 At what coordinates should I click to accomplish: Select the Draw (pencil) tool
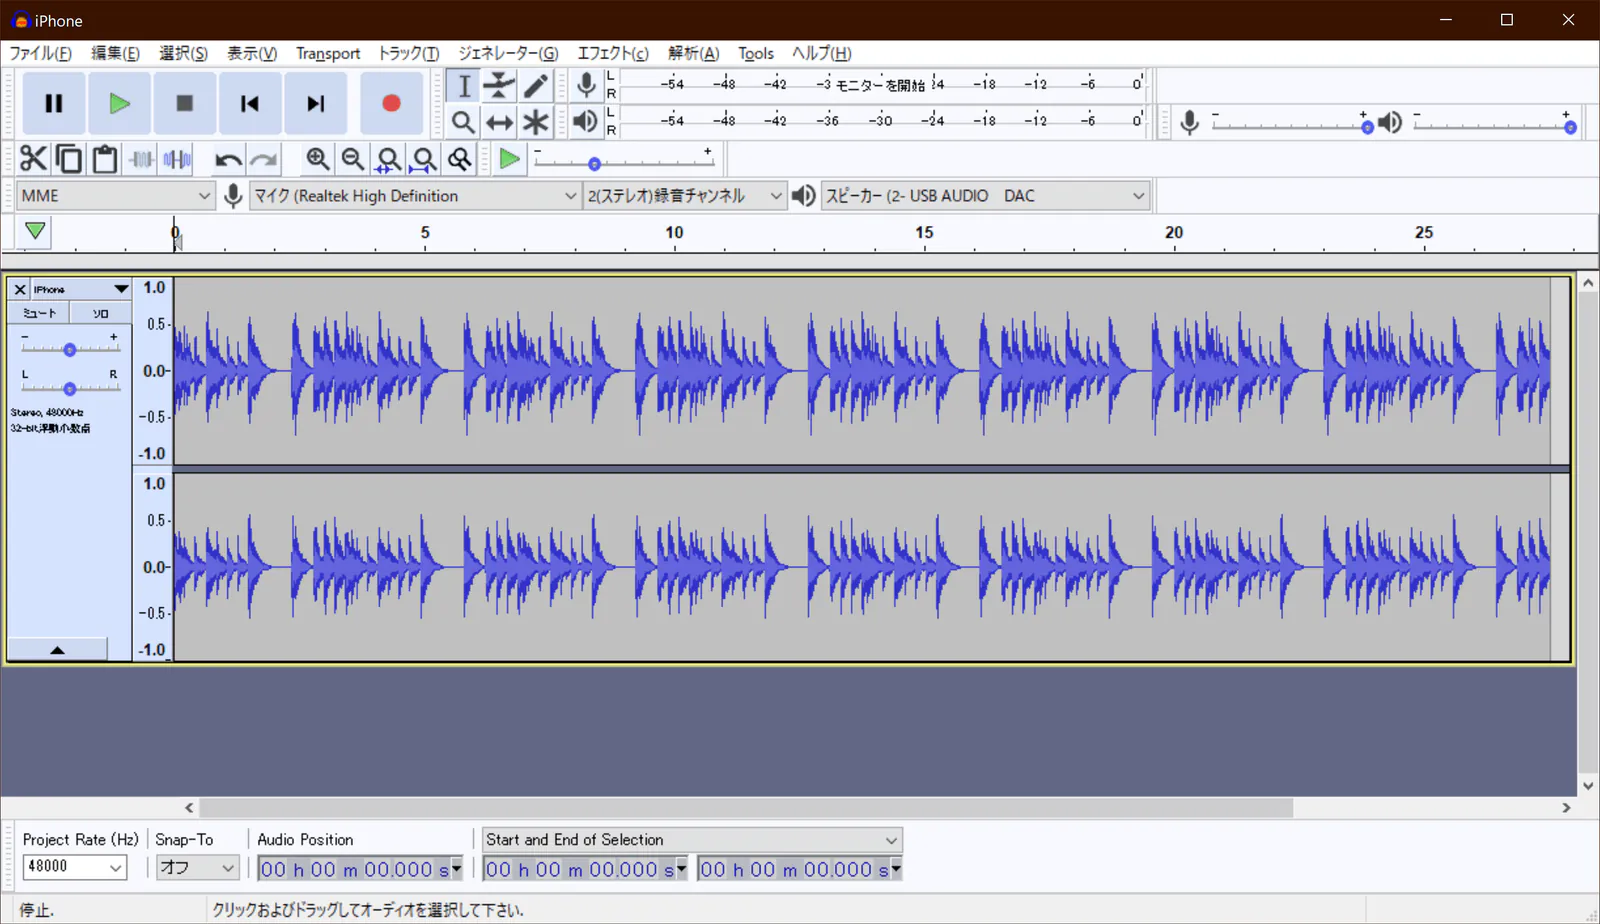tap(536, 86)
